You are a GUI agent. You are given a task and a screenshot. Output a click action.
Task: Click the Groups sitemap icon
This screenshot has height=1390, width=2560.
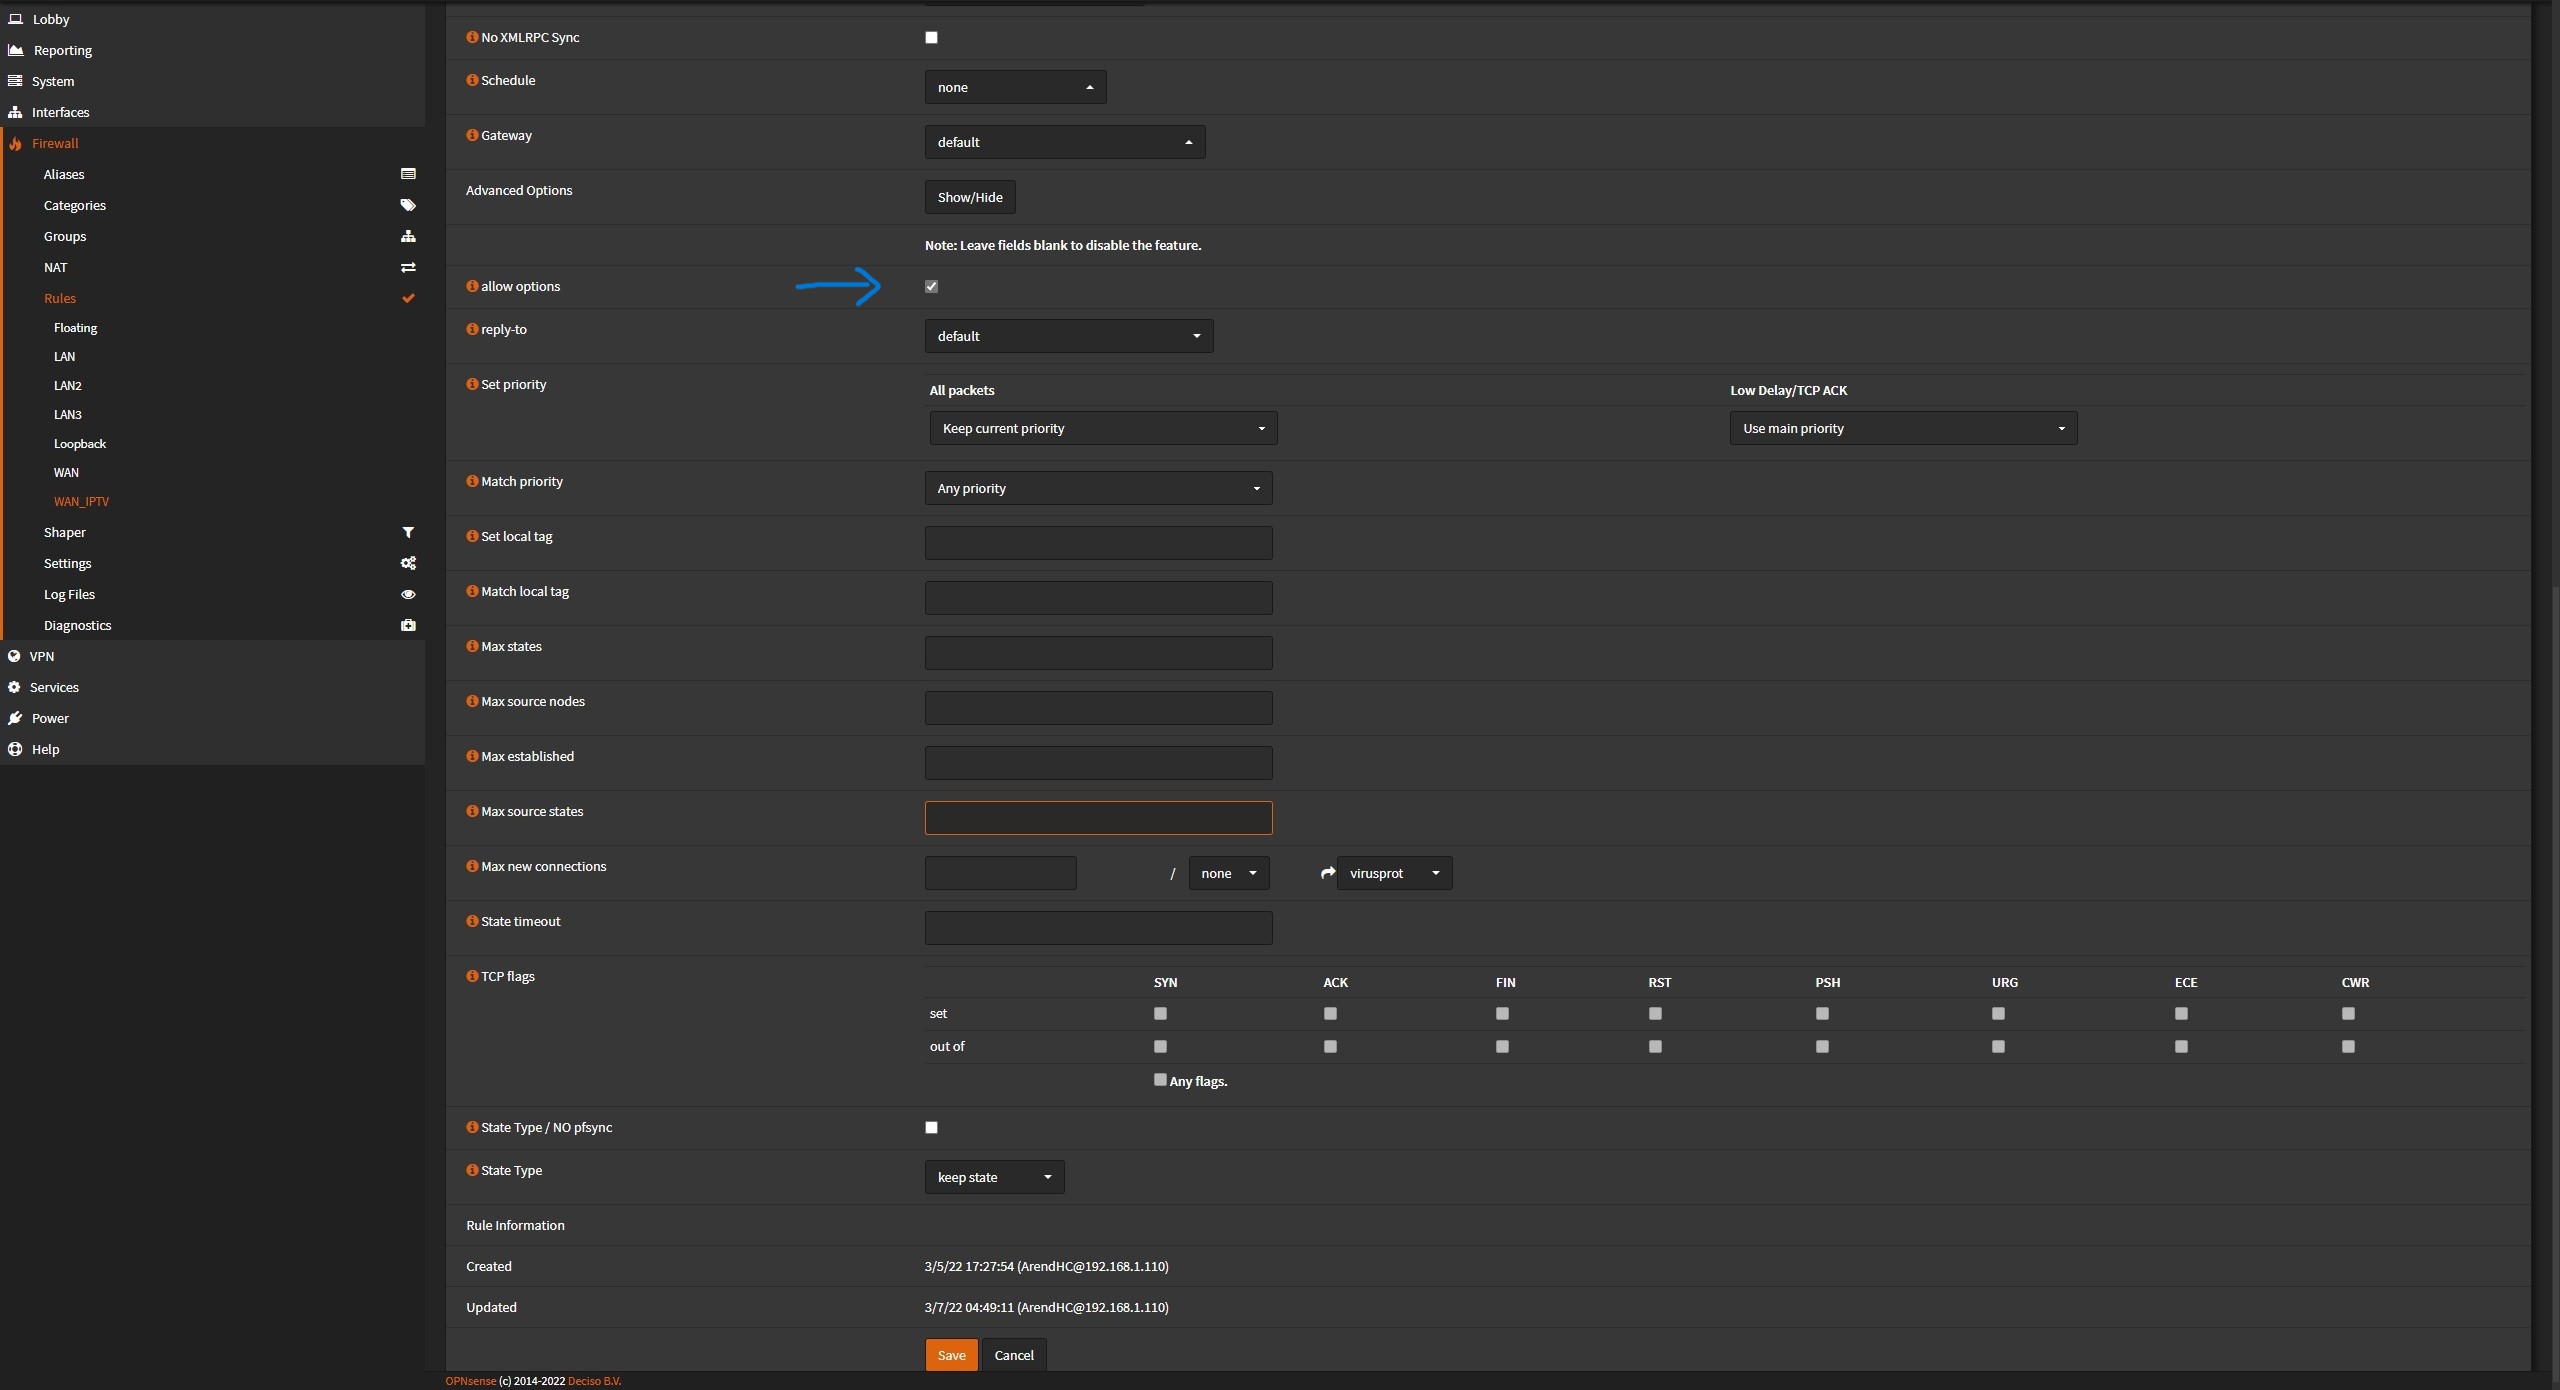pyautogui.click(x=408, y=236)
